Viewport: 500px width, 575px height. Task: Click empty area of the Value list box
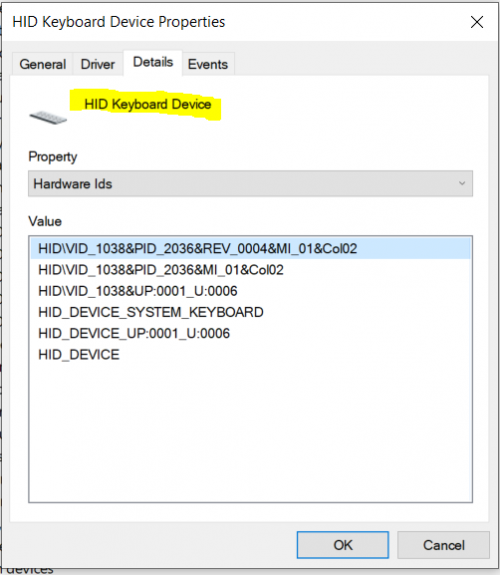pos(250,433)
